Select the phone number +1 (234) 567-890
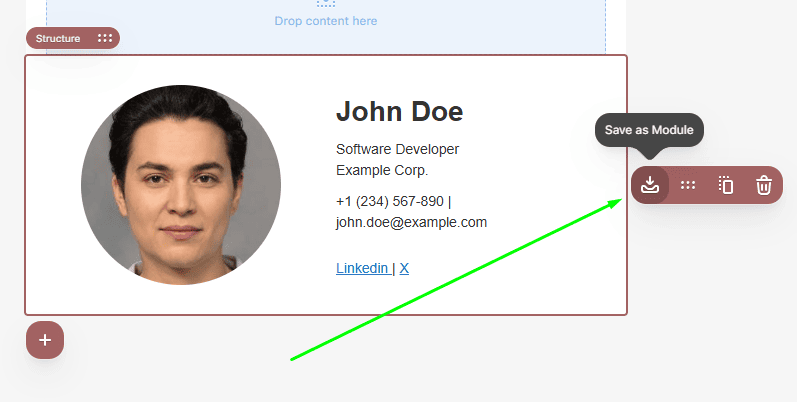Viewport: 797px width, 402px height. [390, 201]
